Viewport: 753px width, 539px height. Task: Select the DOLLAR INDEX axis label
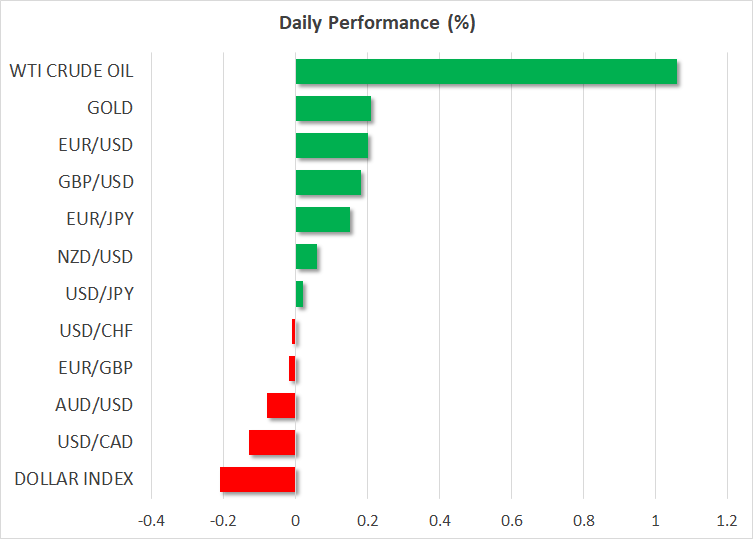tap(74, 479)
